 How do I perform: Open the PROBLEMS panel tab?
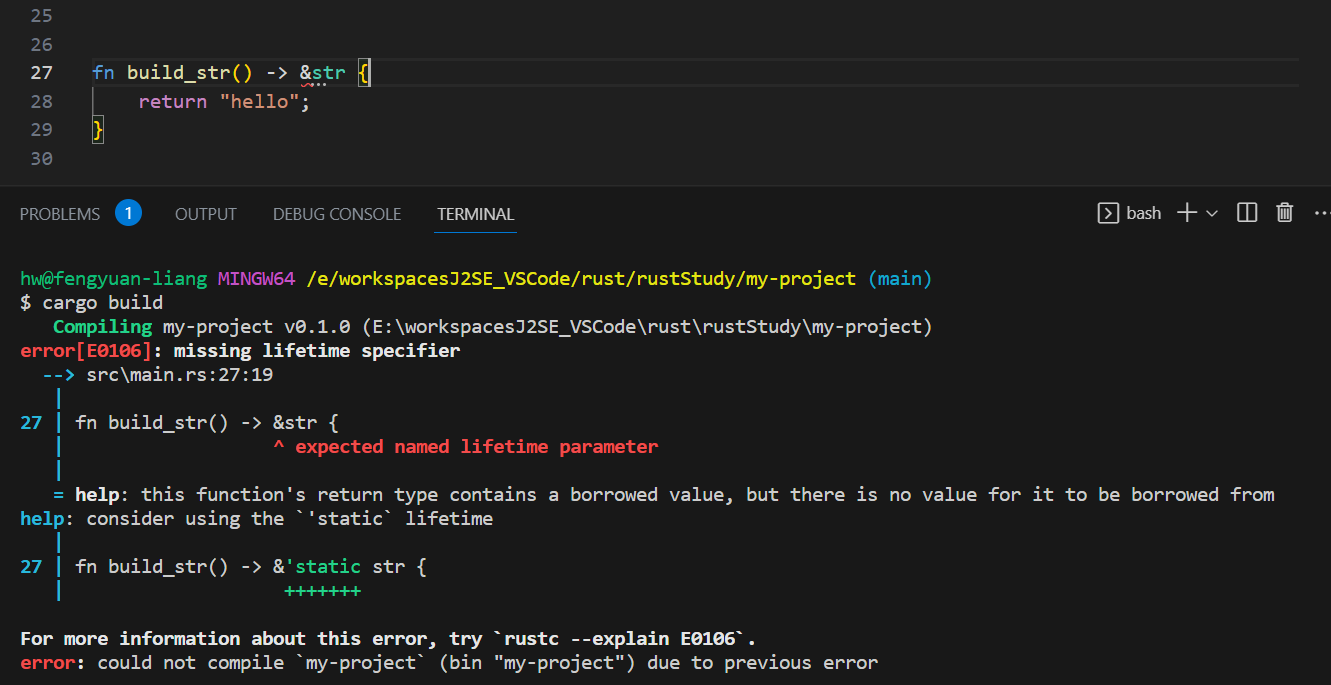pyautogui.click(x=60, y=214)
